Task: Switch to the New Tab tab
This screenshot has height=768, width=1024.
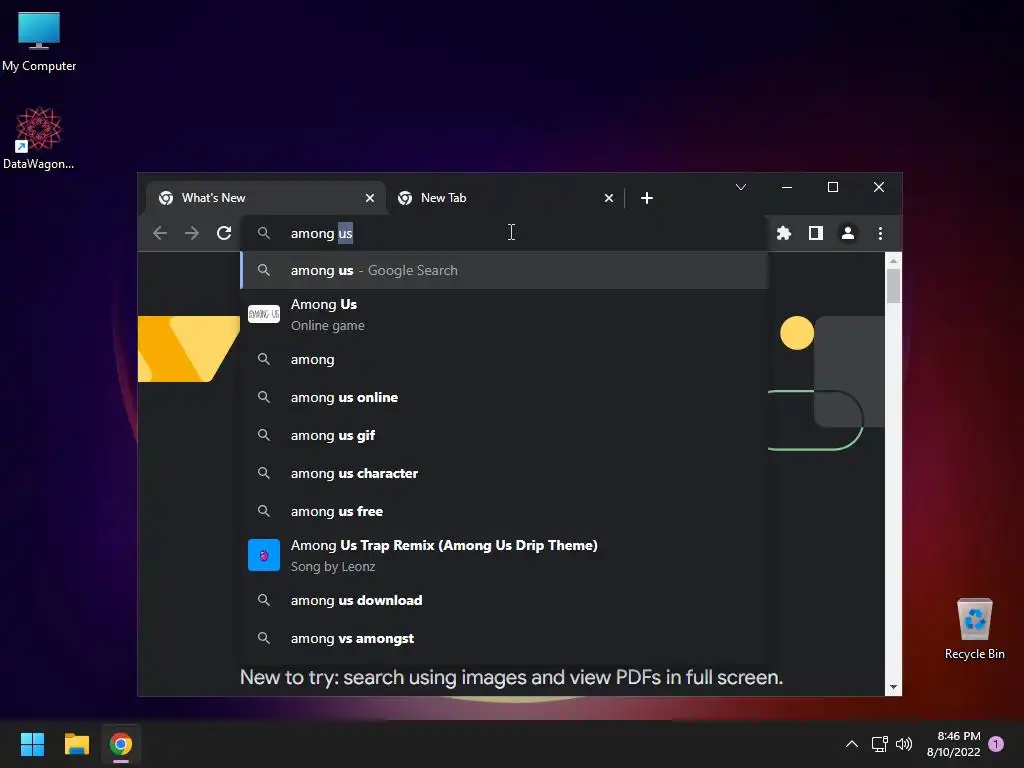Action: click(505, 198)
